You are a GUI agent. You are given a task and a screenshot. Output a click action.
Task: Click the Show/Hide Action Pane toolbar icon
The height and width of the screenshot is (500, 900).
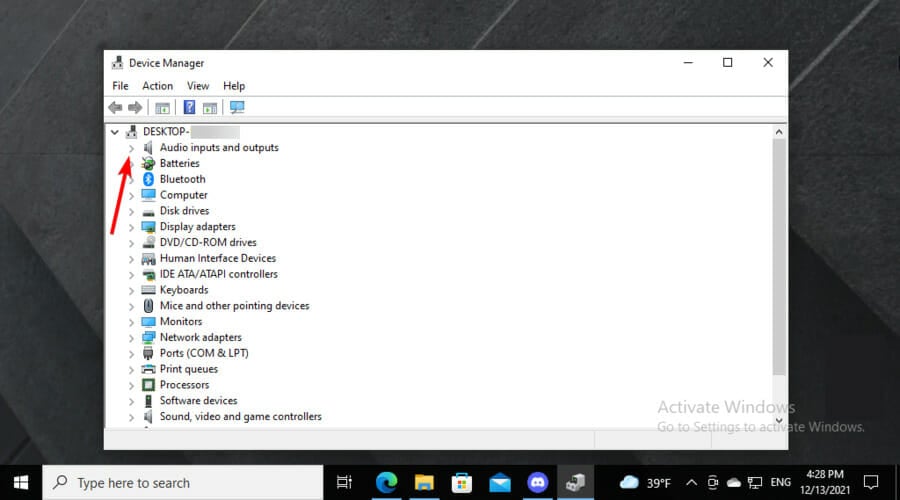[210, 107]
